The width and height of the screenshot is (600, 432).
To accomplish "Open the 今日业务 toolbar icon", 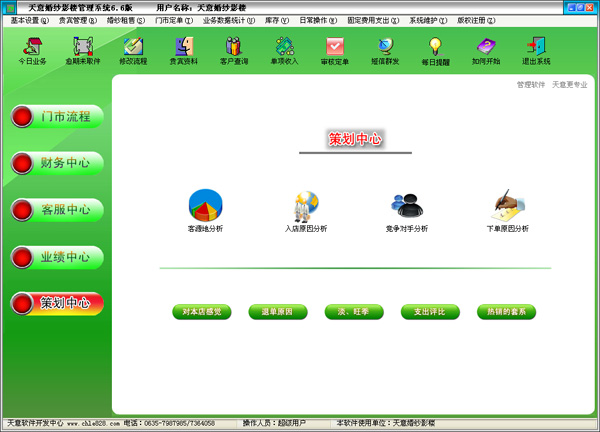I will [32, 46].
